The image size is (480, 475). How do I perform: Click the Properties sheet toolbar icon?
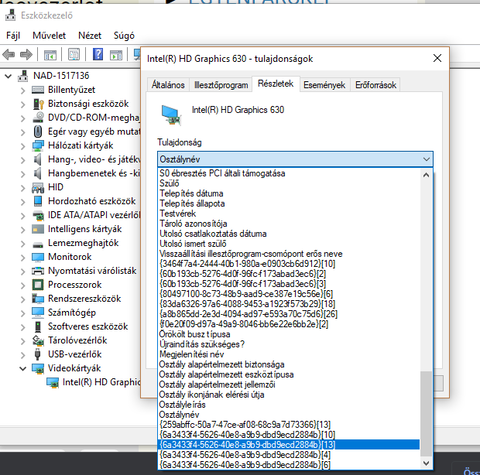coord(74,54)
